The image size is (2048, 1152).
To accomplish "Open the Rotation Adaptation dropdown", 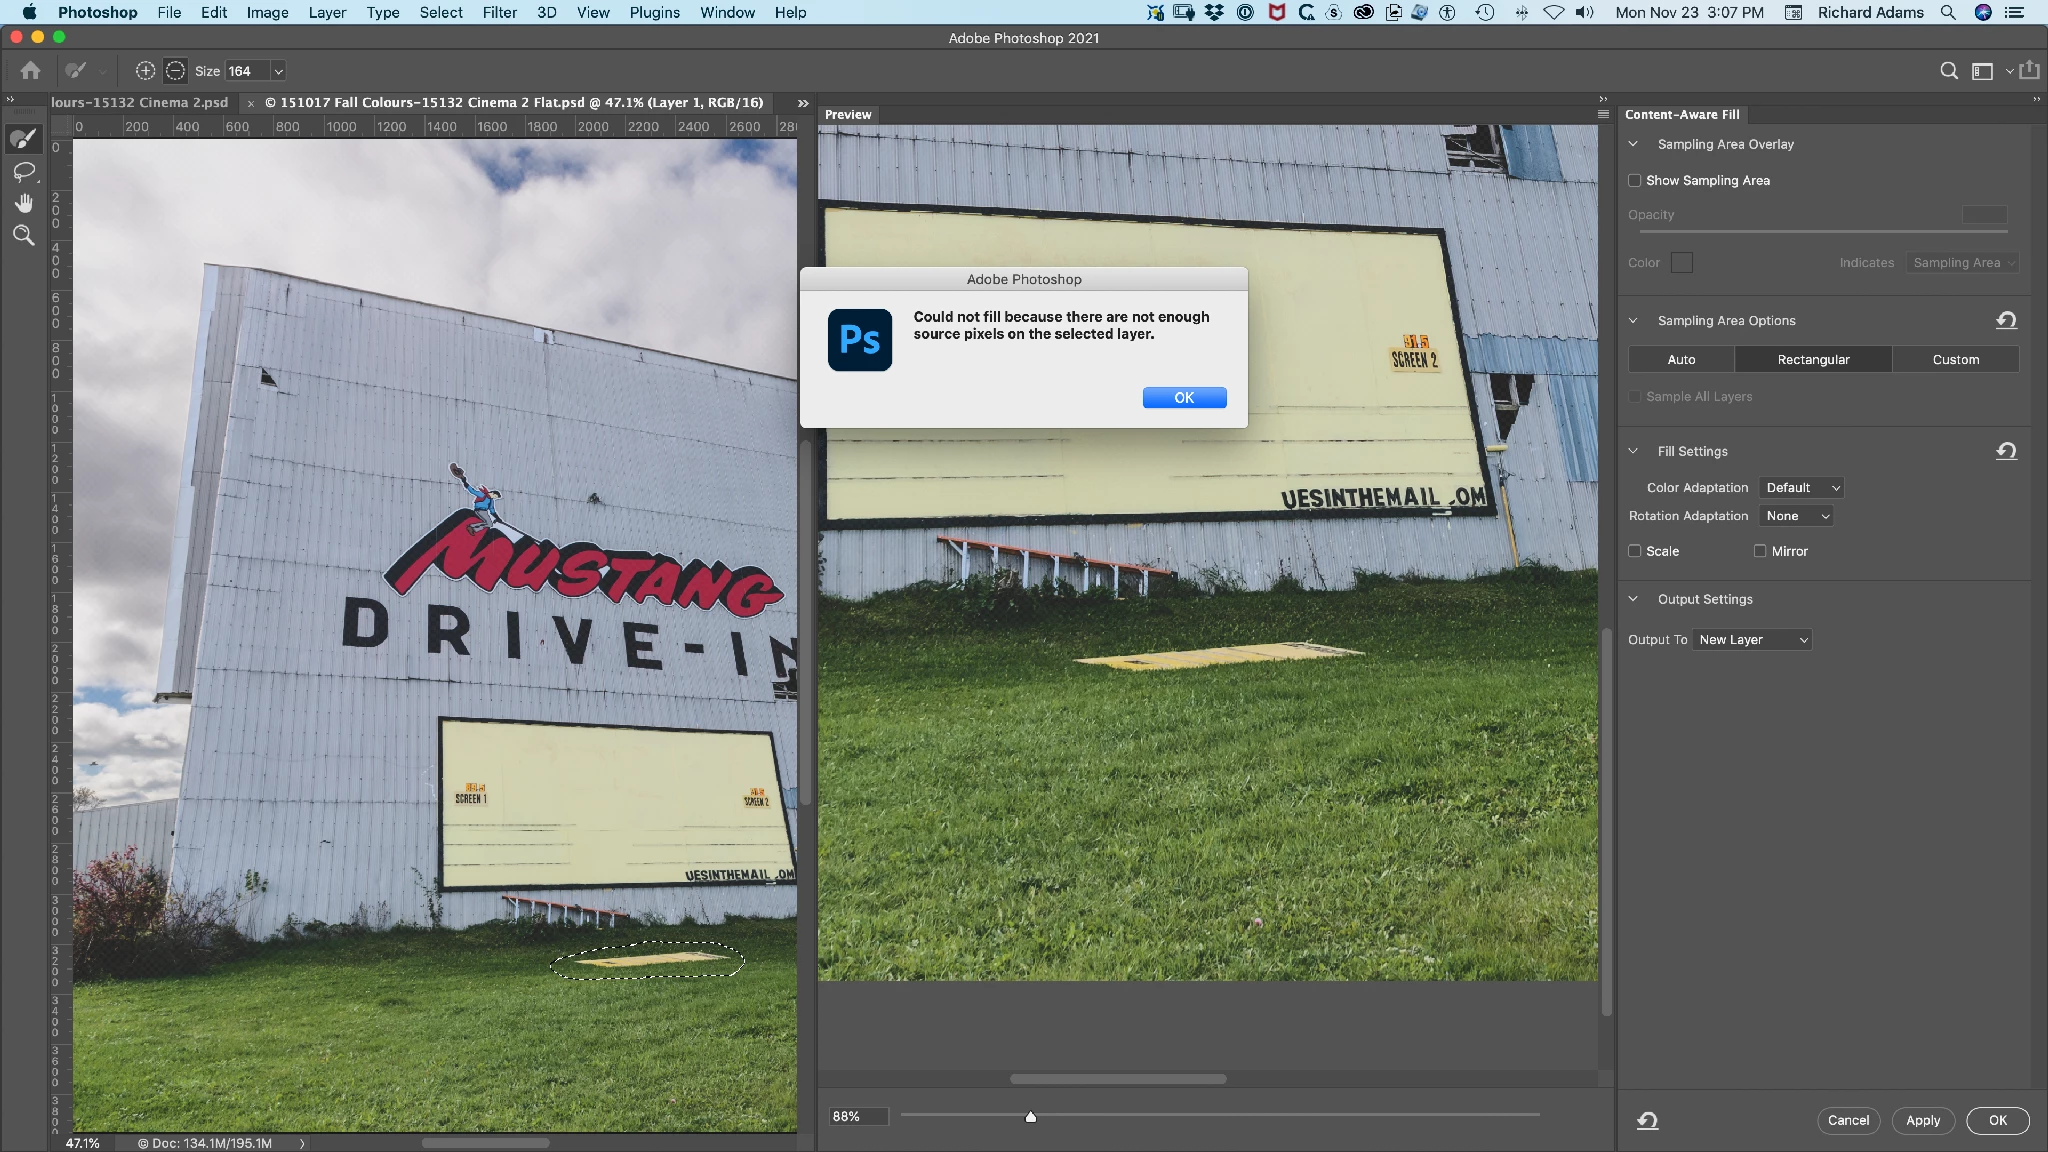I will [1796, 516].
